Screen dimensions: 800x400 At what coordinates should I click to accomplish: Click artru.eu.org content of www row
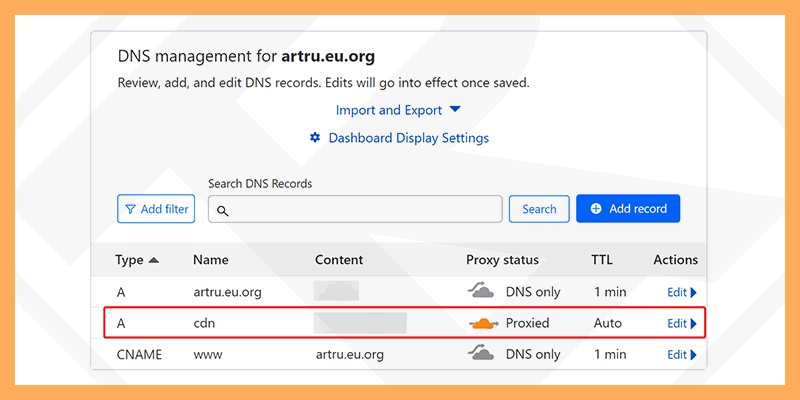pyautogui.click(x=350, y=354)
